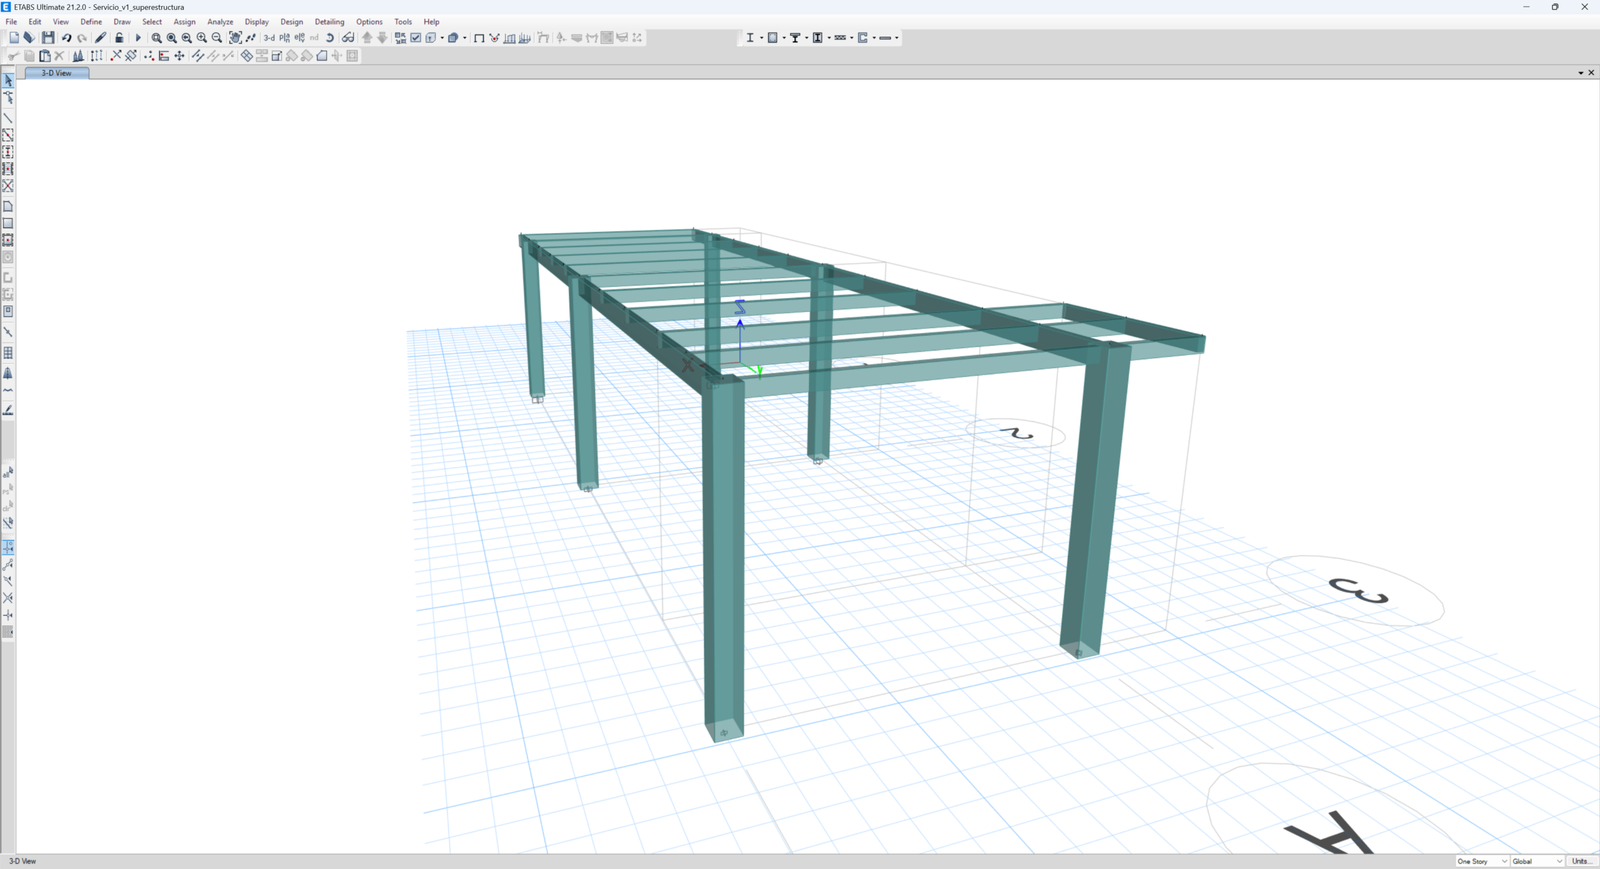The width and height of the screenshot is (1600, 869).
Task: Open the Detailing menu
Action: pos(329,22)
